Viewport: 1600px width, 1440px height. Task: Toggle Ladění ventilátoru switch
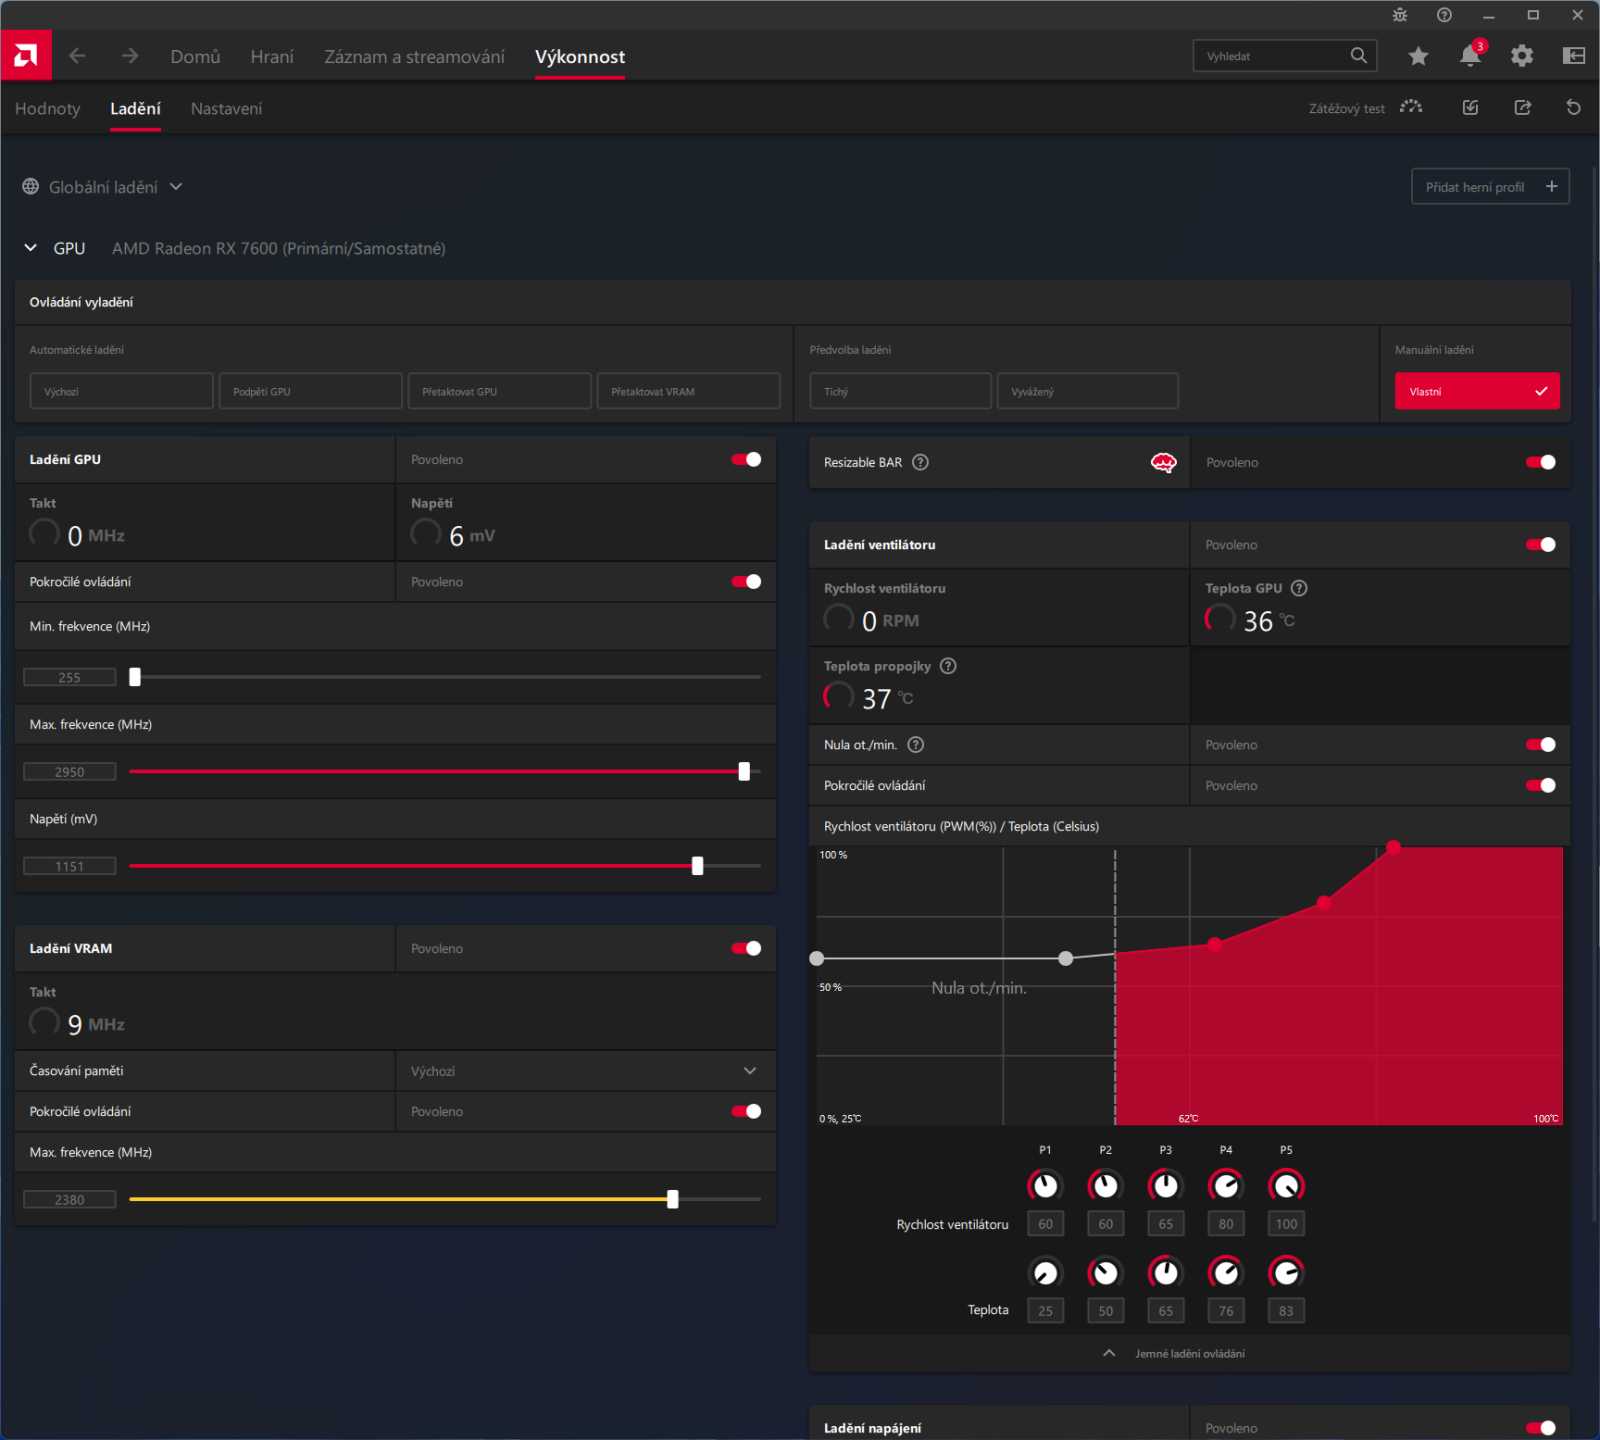[1540, 545]
